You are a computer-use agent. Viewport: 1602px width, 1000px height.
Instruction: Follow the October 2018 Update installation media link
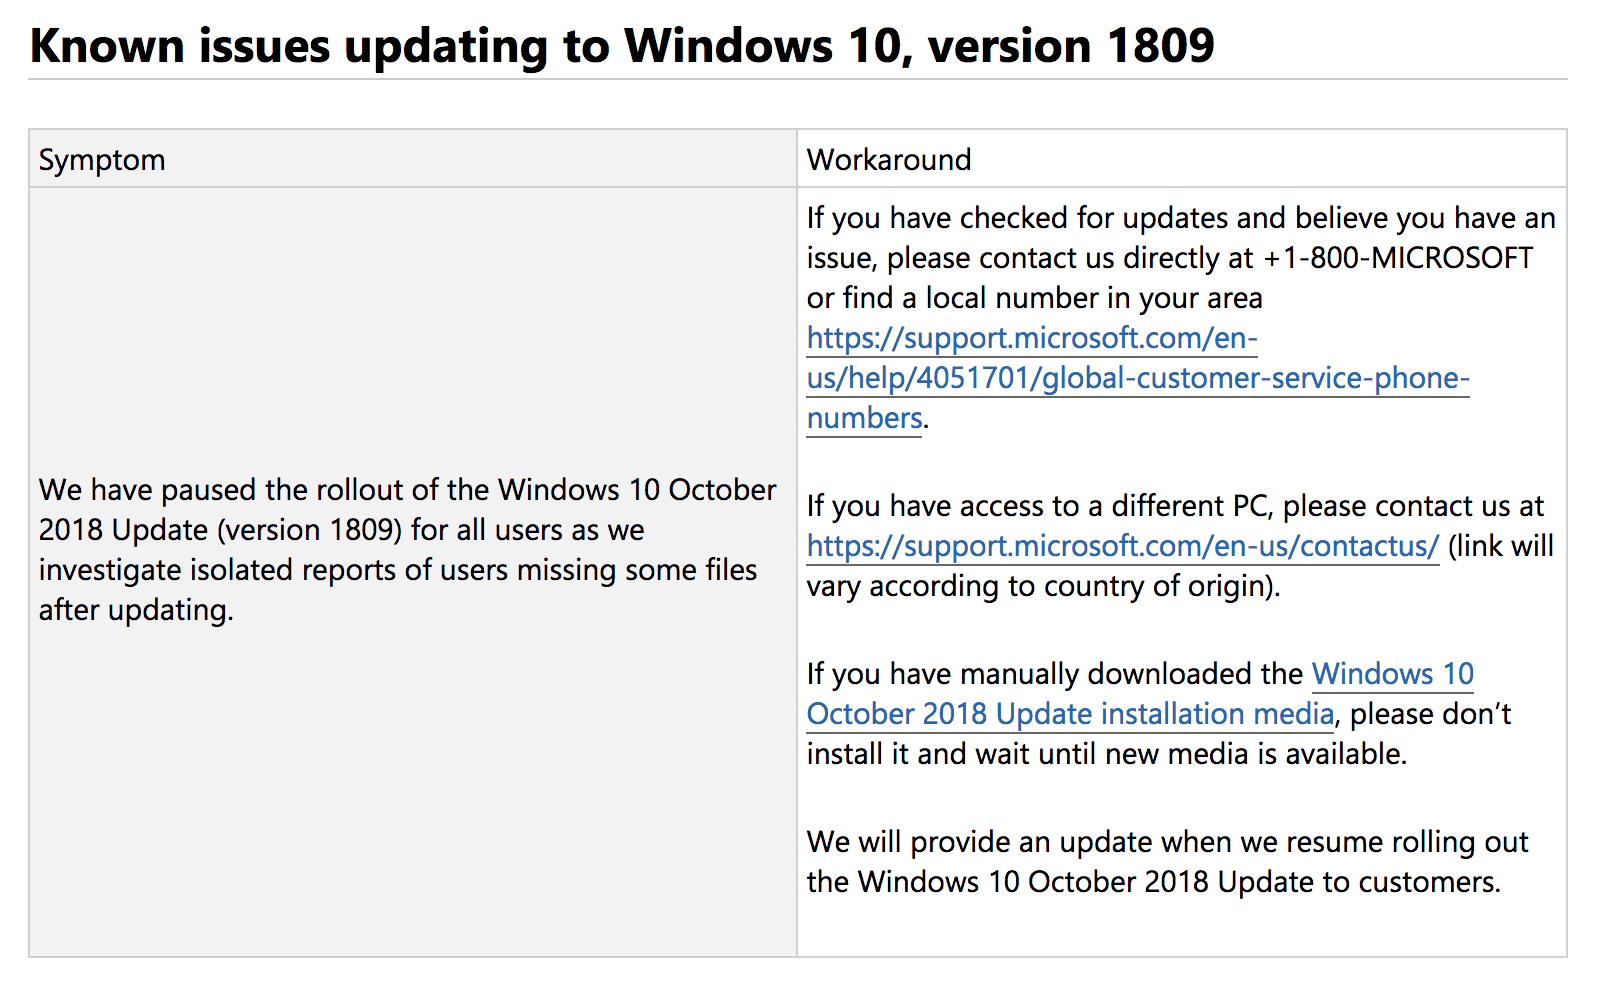(x=1140, y=694)
